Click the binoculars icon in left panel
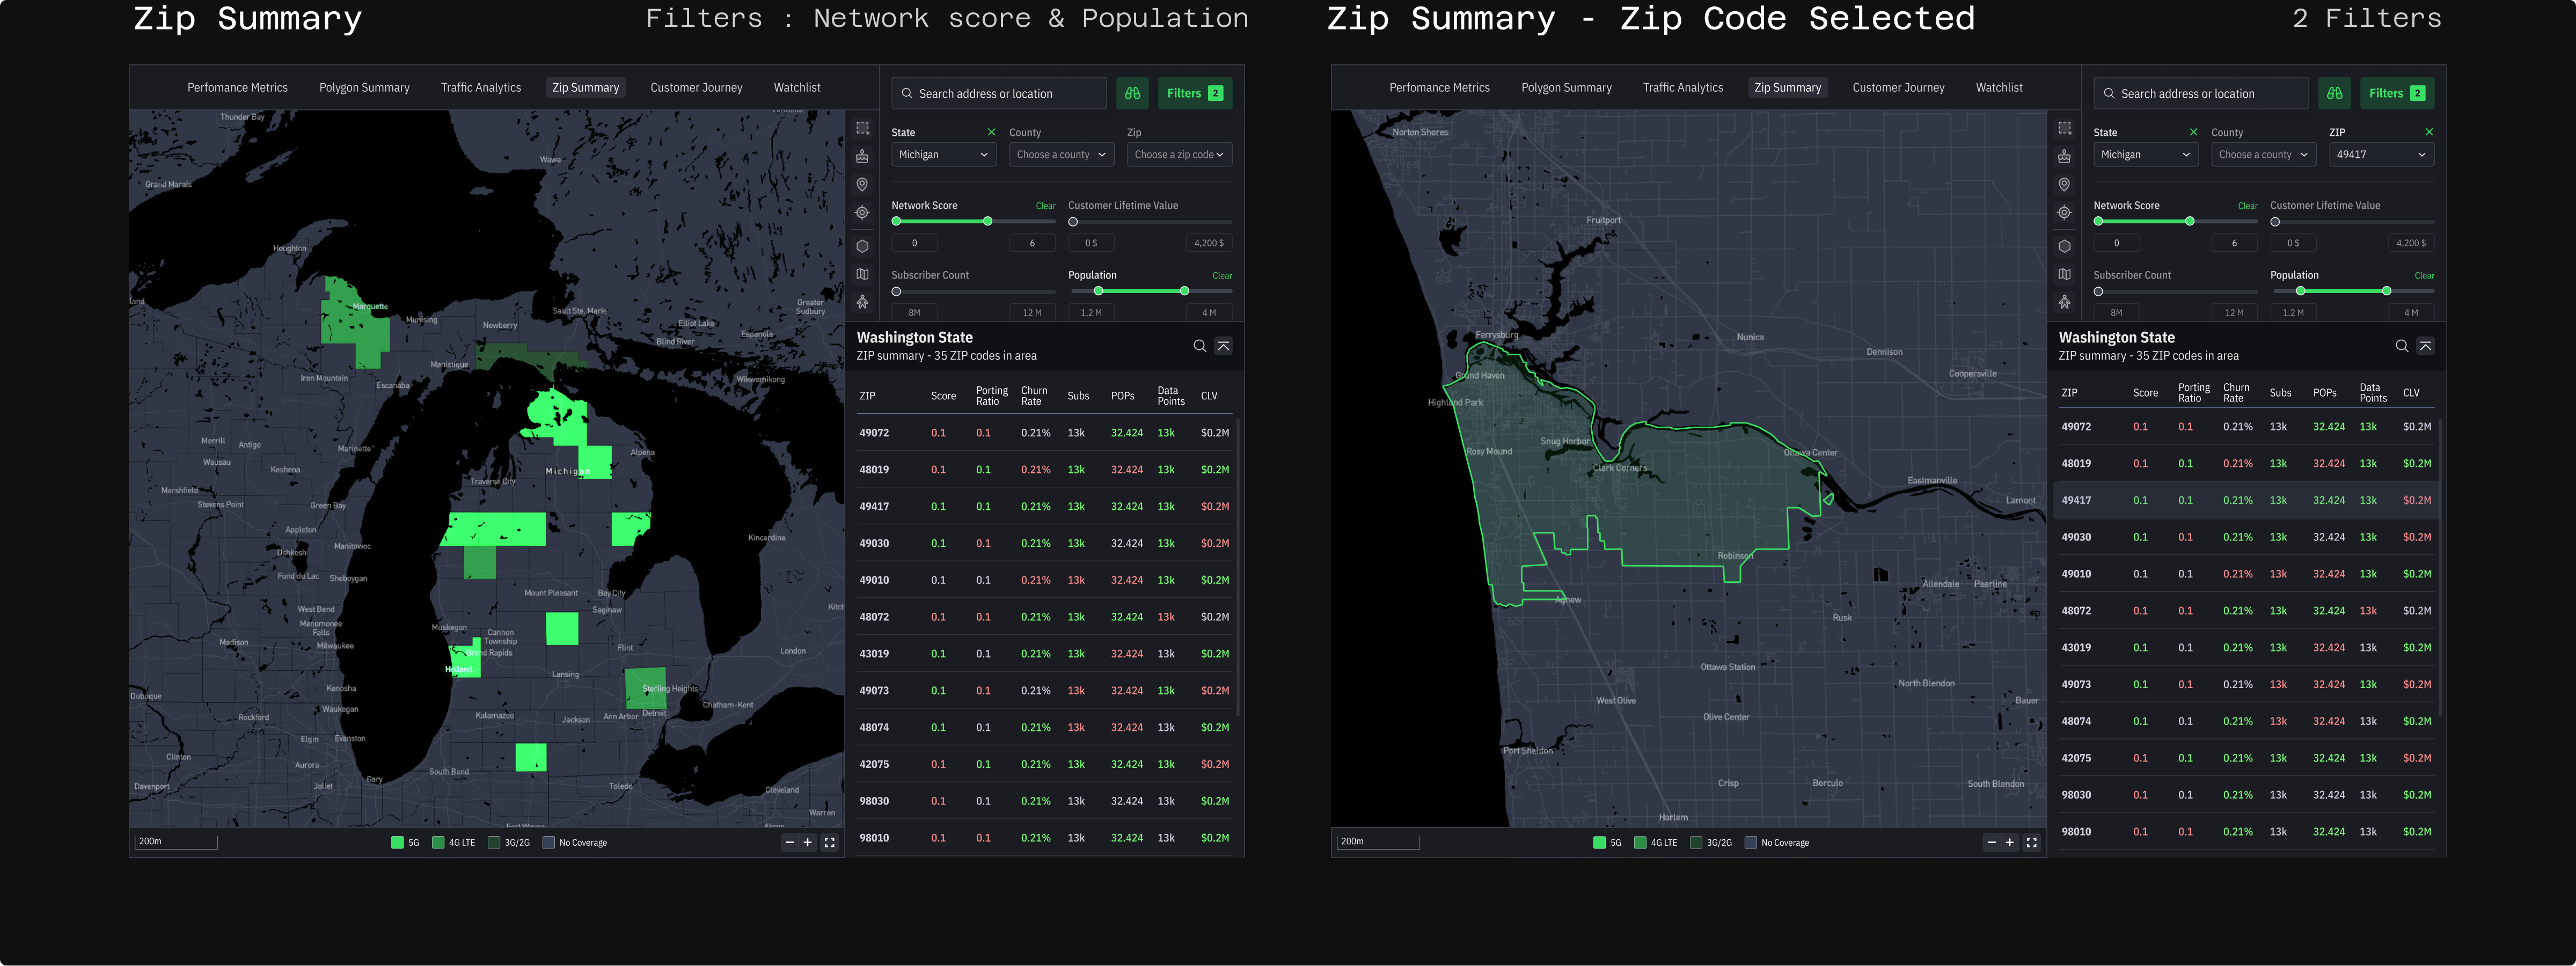The height and width of the screenshot is (966, 2576). point(1132,93)
